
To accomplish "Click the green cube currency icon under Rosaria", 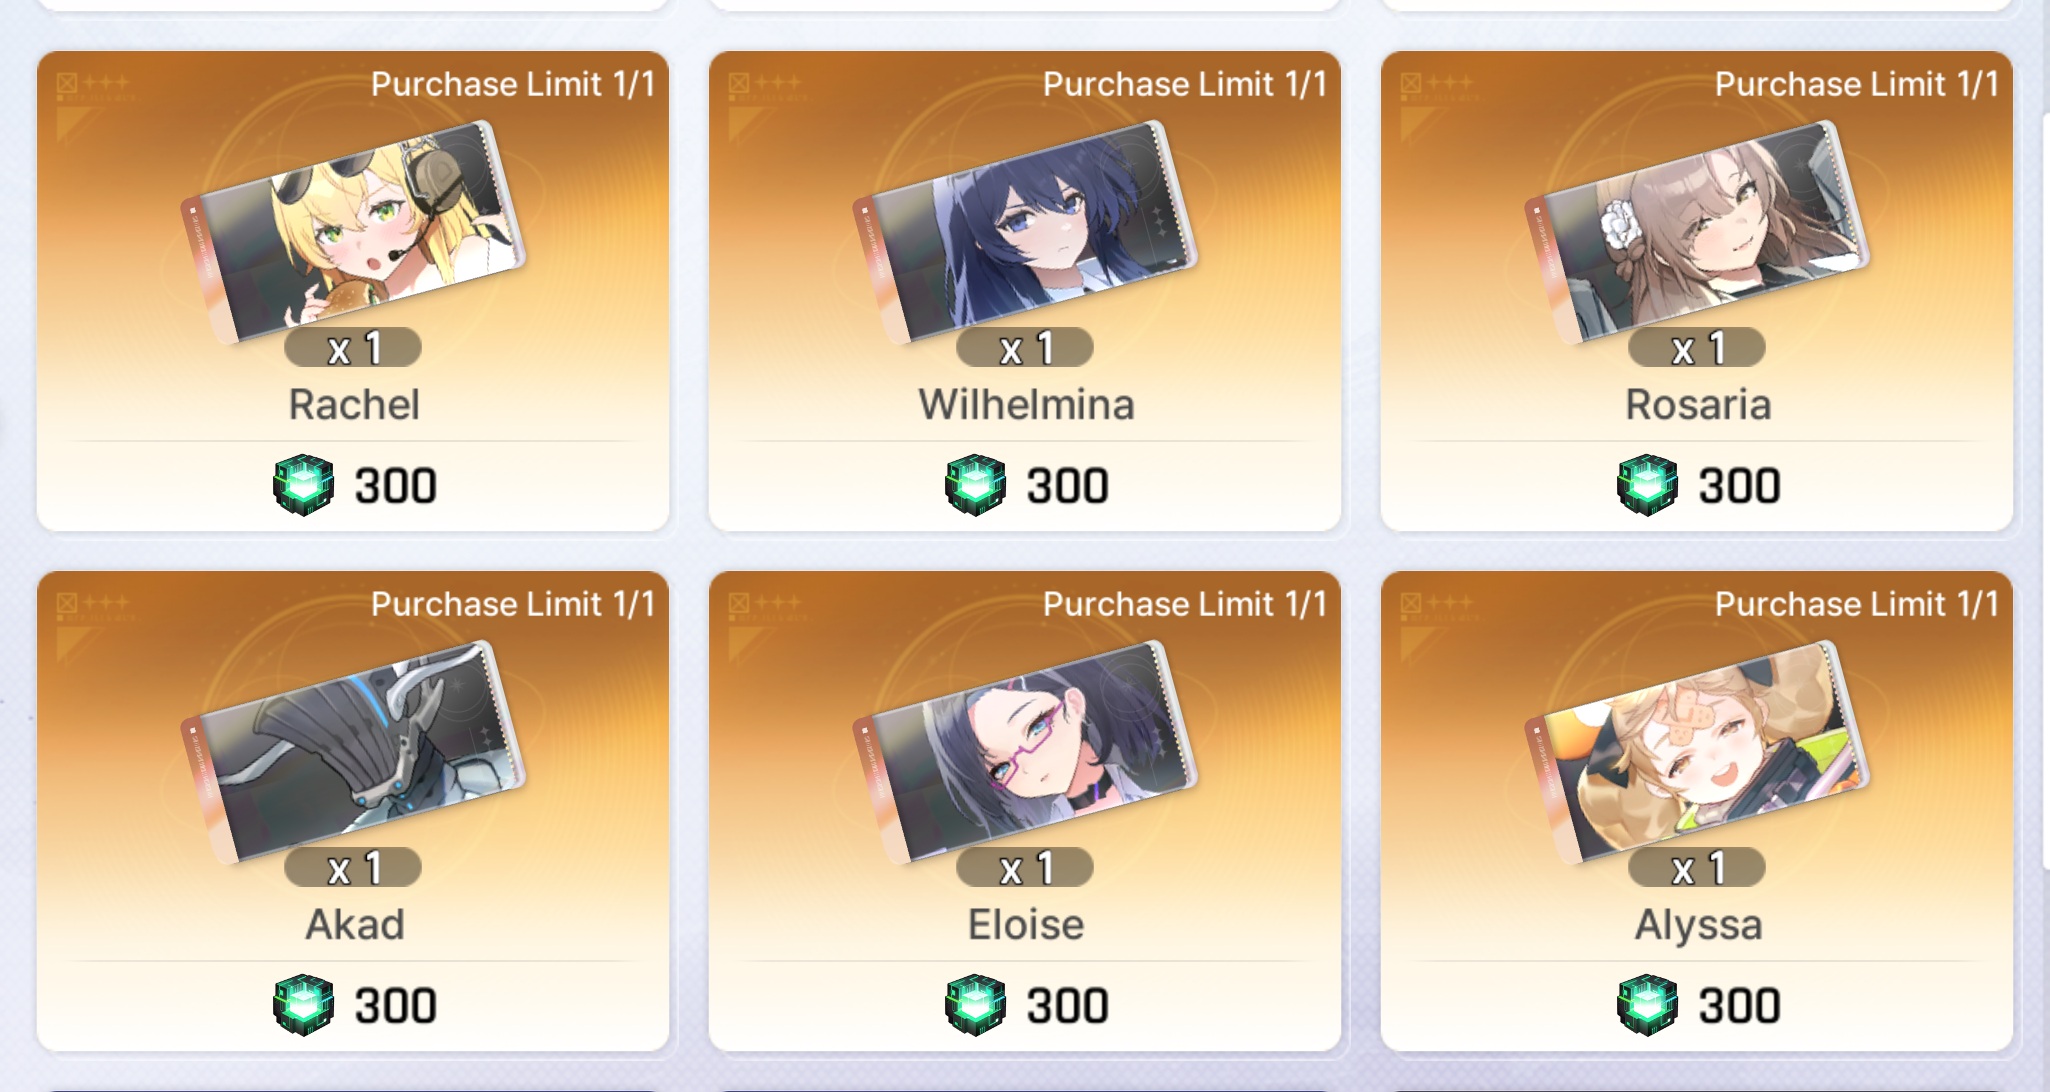I will coord(1647,486).
